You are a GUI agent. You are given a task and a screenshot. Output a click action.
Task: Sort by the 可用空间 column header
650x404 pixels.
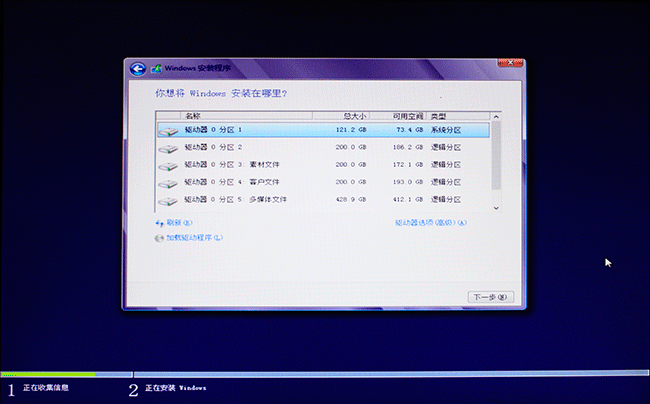pos(398,116)
